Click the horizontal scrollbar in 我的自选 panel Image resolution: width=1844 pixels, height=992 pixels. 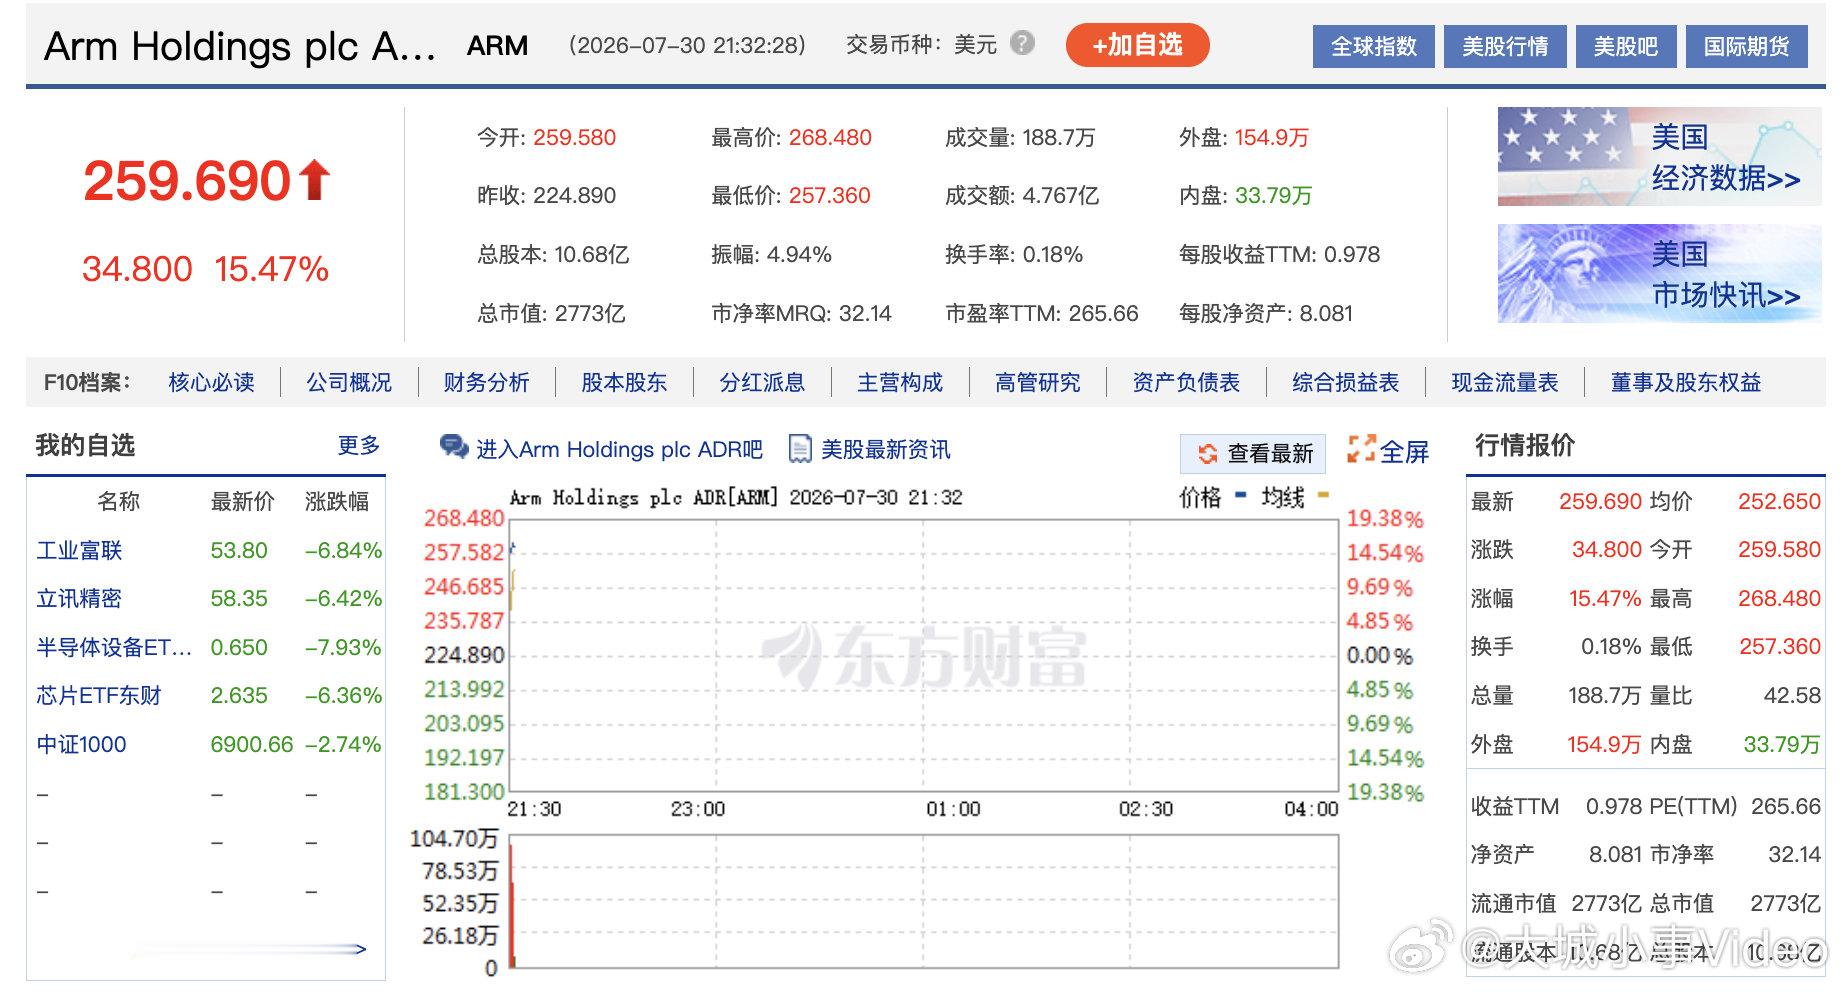(x=248, y=948)
